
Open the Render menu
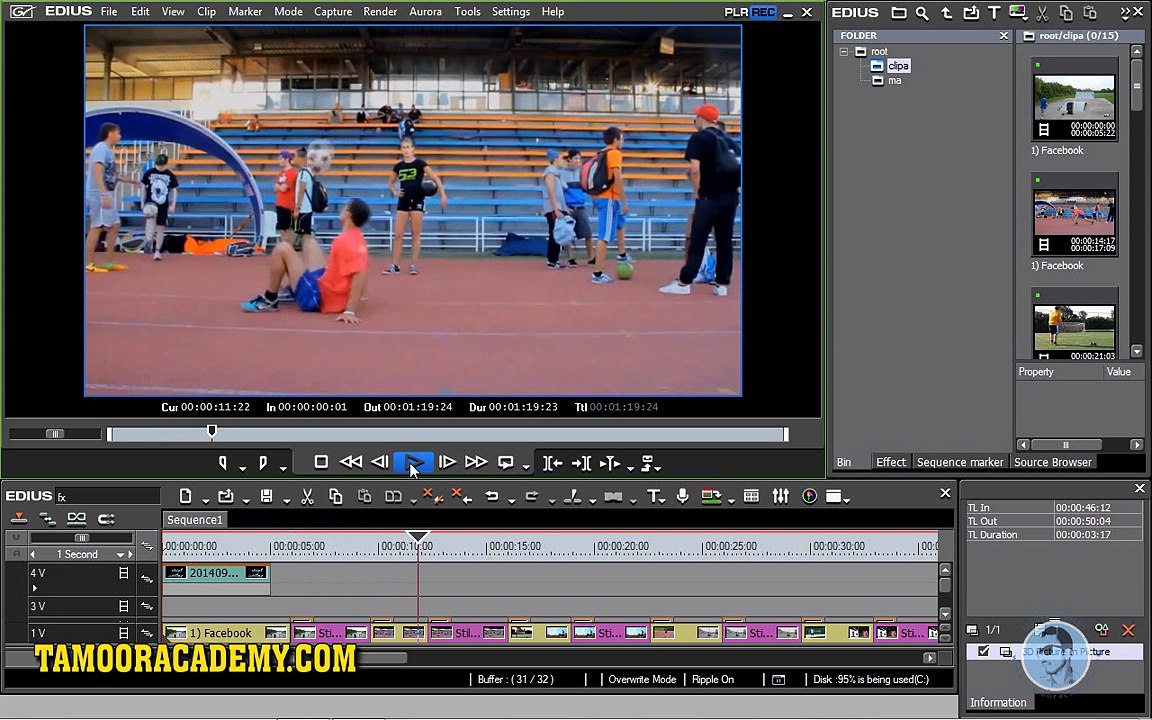coord(380,12)
